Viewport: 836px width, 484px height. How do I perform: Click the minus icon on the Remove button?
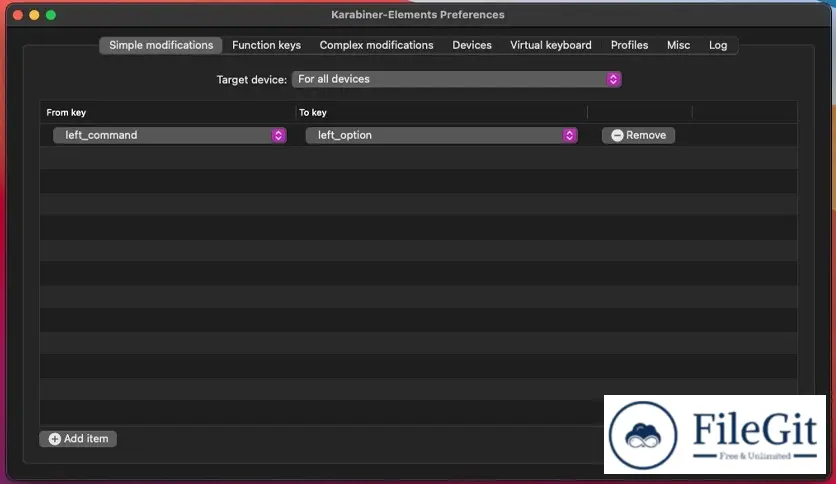tap(617, 135)
